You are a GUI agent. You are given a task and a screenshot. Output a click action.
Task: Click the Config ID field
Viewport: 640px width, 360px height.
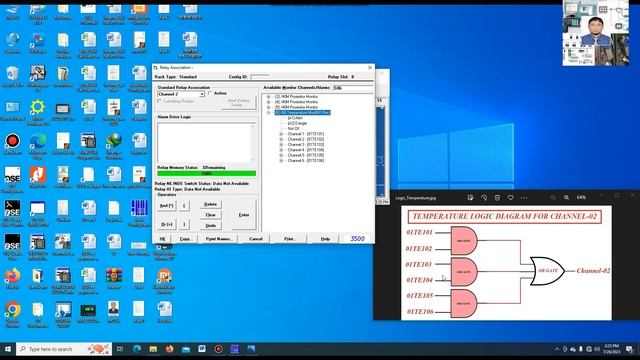[260, 77]
